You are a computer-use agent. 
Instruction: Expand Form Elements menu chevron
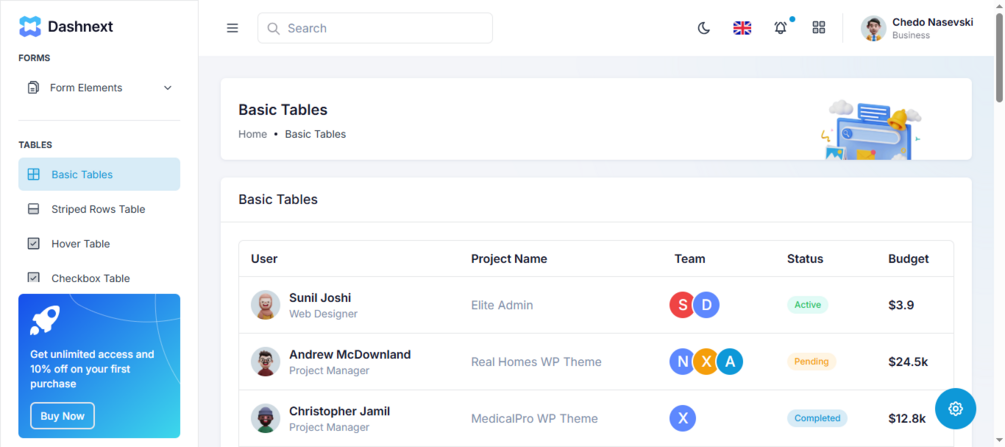[x=167, y=88]
